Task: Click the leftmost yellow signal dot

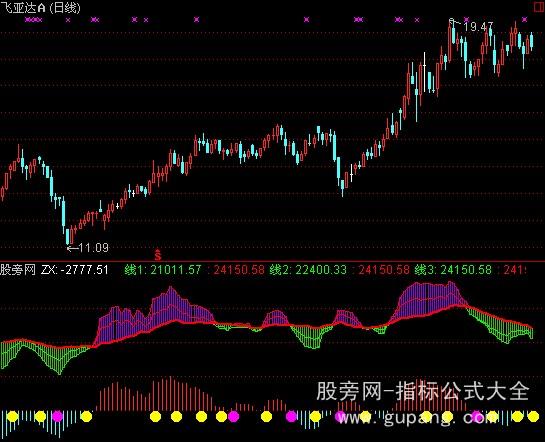Action: point(13,416)
